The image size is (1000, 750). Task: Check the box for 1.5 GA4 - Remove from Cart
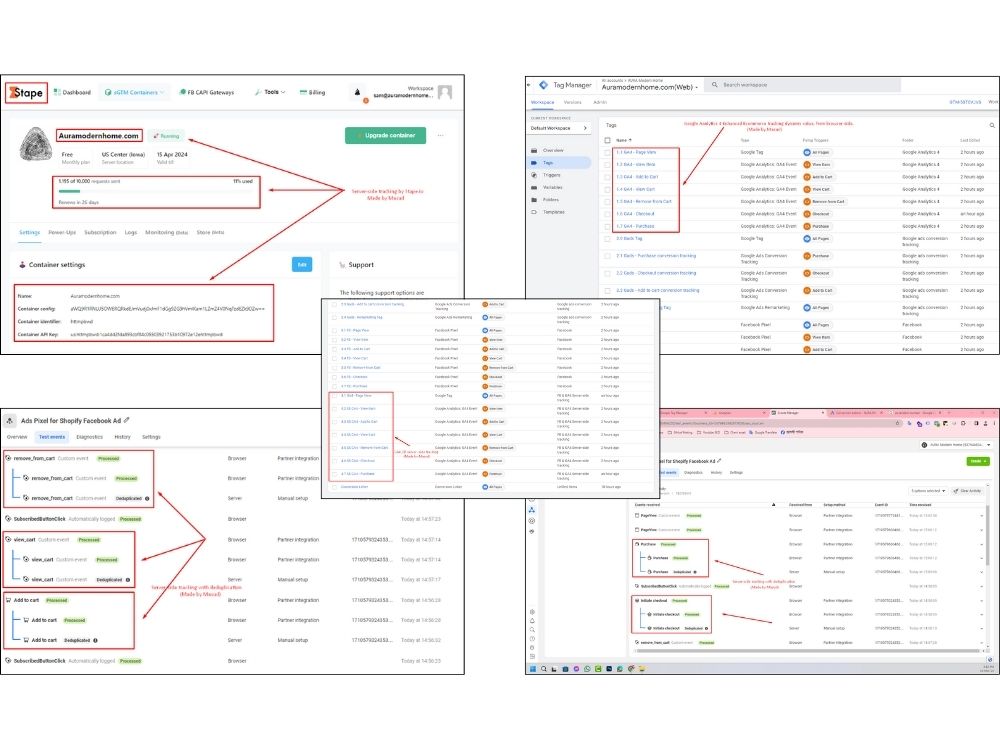(x=607, y=202)
